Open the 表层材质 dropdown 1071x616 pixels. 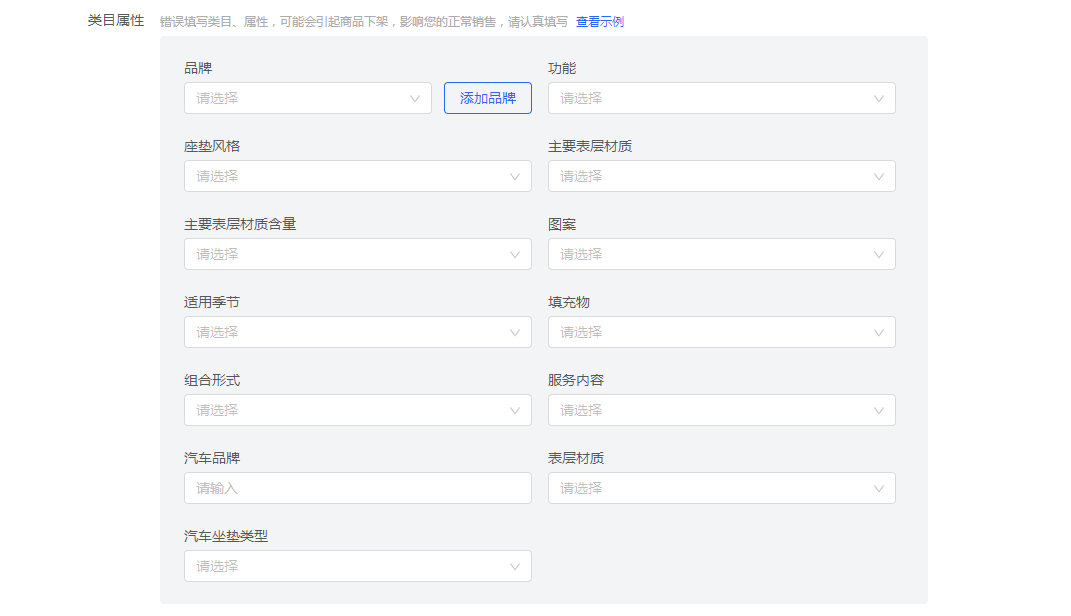(710, 488)
